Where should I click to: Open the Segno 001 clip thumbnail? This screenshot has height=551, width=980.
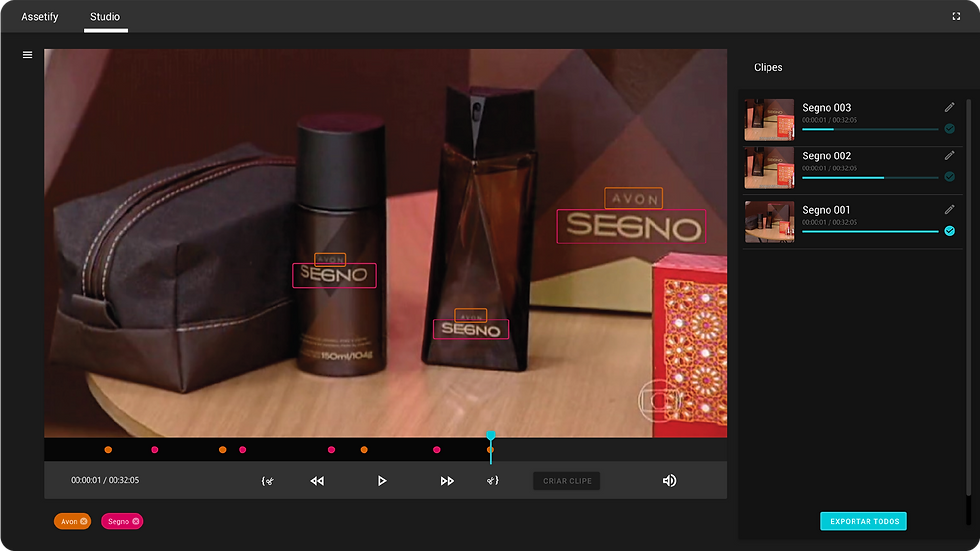[769, 222]
